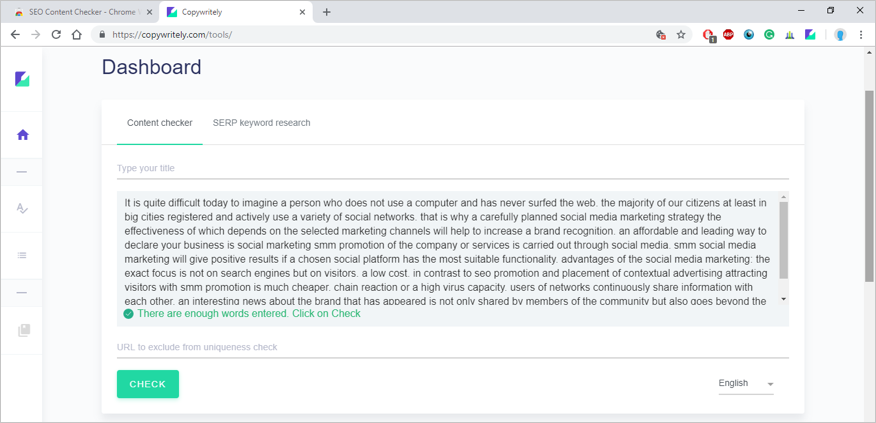
Task: Click the Type your title field
Action: point(452,168)
